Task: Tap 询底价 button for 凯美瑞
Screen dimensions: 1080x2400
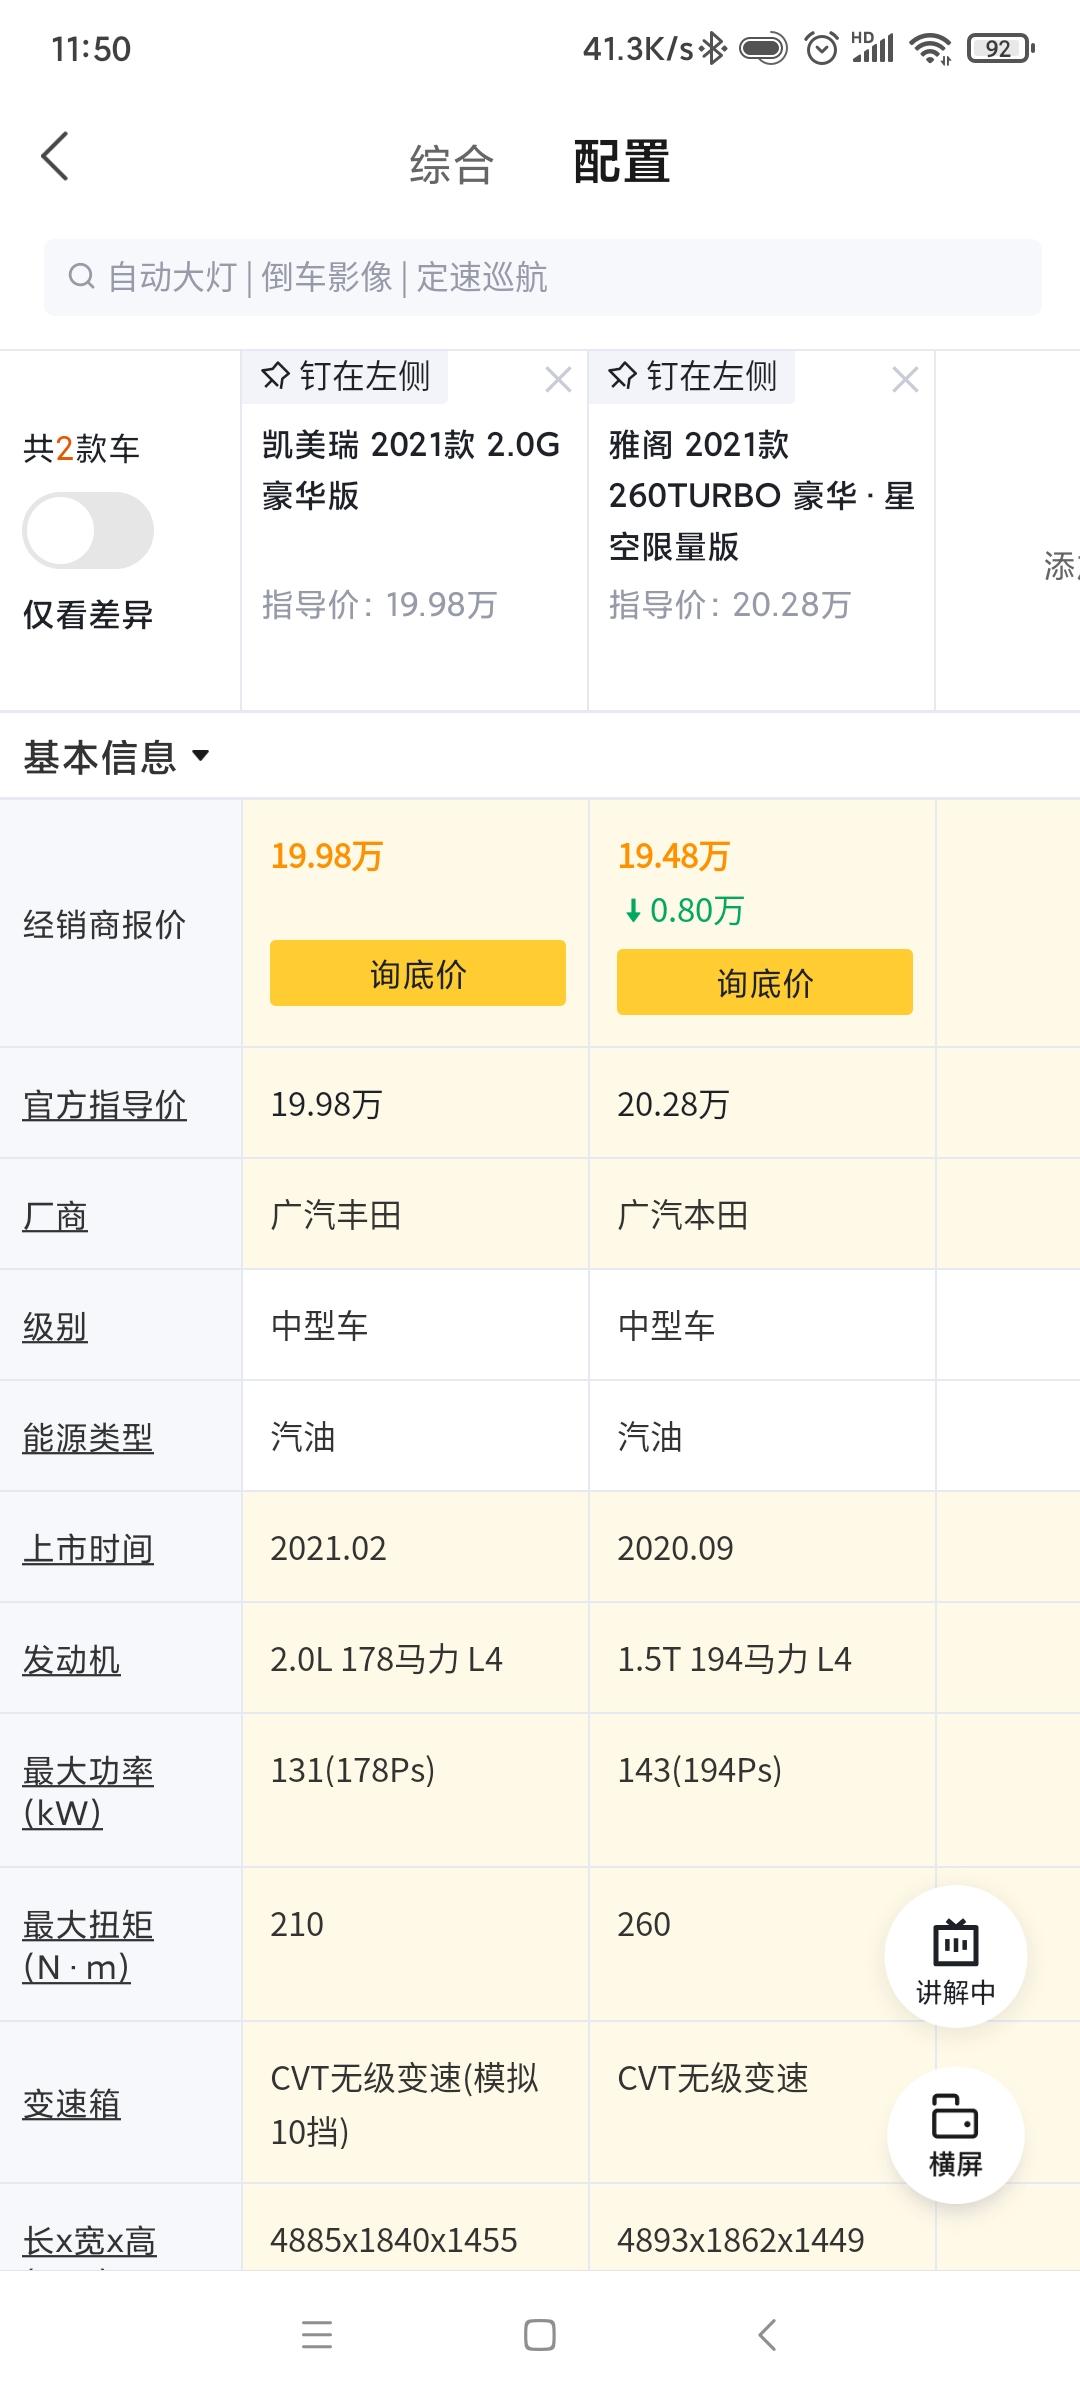Action: (x=418, y=973)
